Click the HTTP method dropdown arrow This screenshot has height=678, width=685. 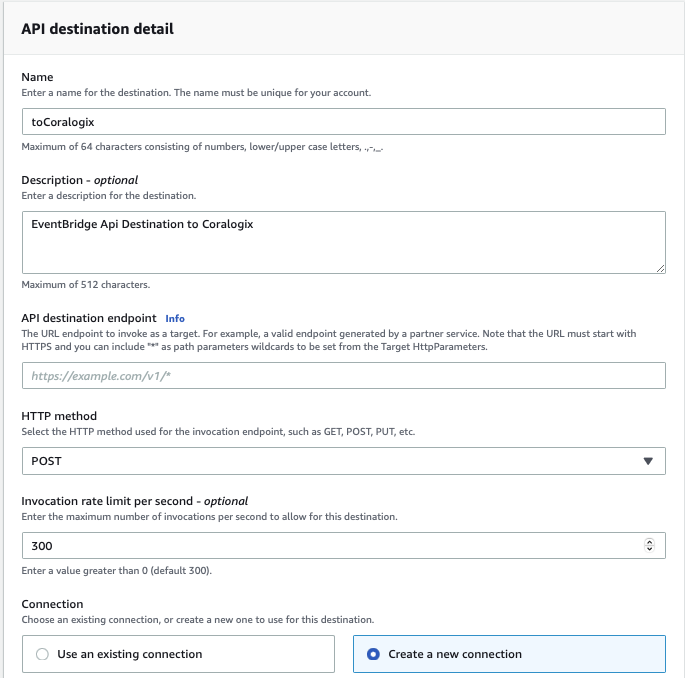coord(648,461)
